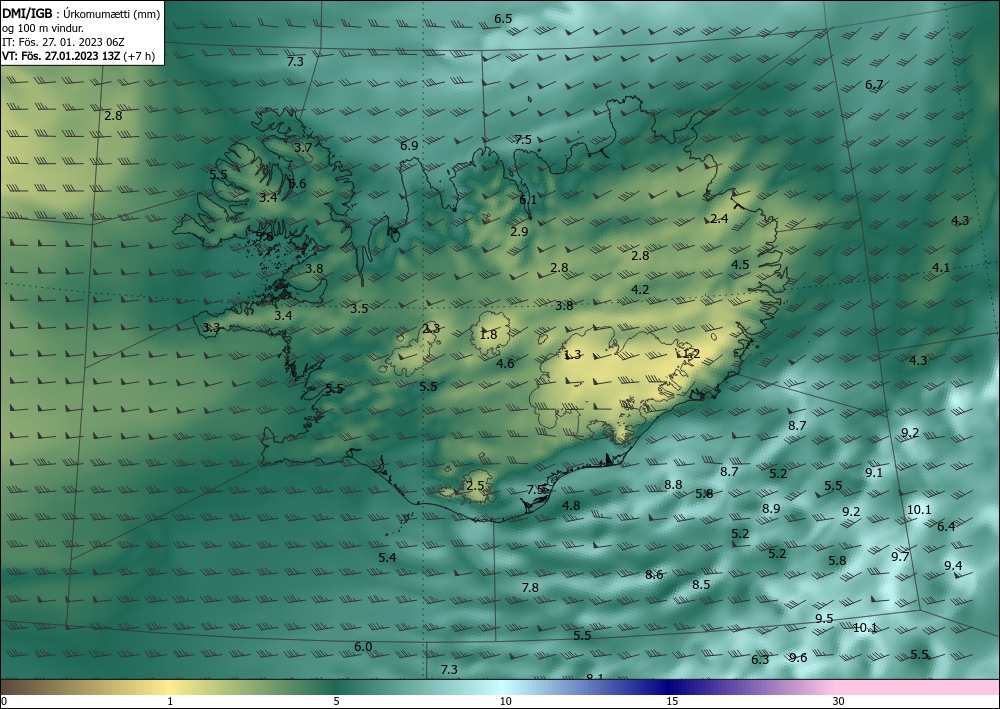Click the pink end of the color scale
Screen dimensions: 1000x709
point(918,687)
